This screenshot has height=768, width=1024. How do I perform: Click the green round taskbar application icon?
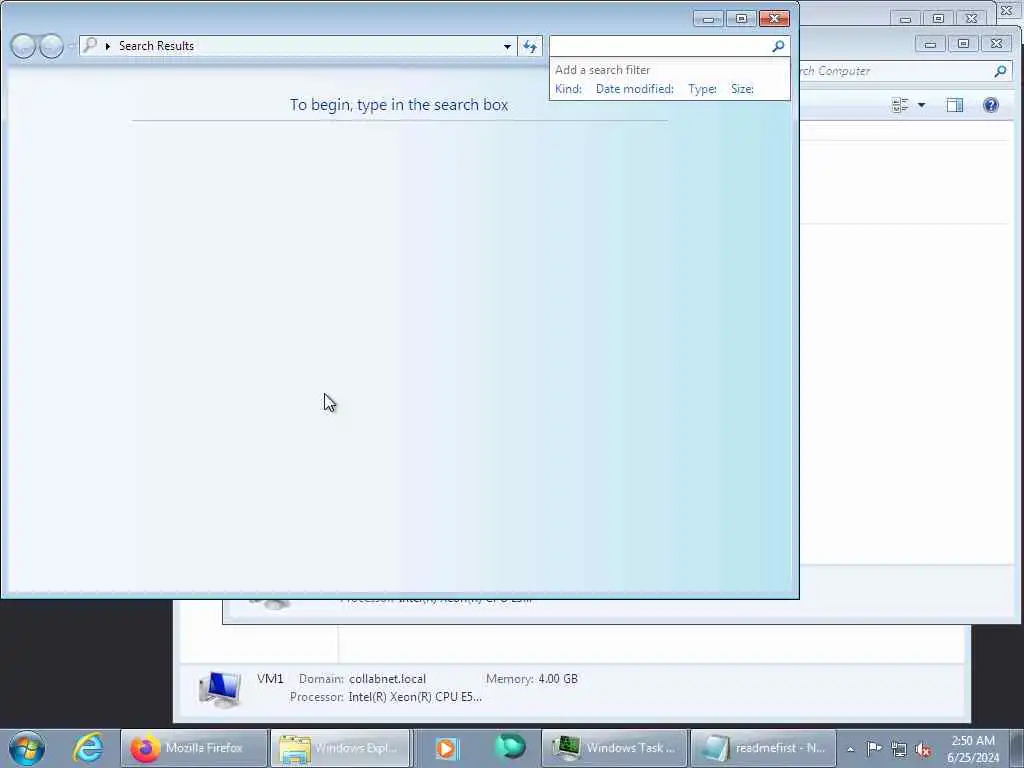click(x=510, y=747)
